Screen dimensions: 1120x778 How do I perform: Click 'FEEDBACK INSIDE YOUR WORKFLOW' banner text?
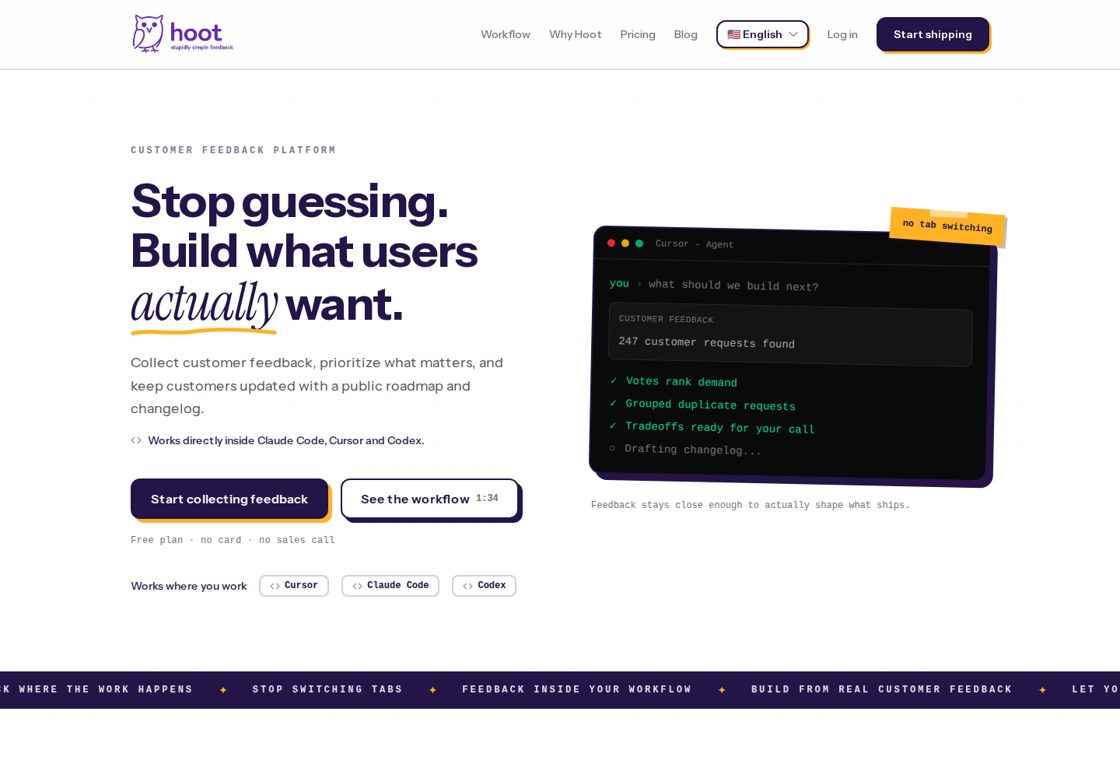point(576,689)
